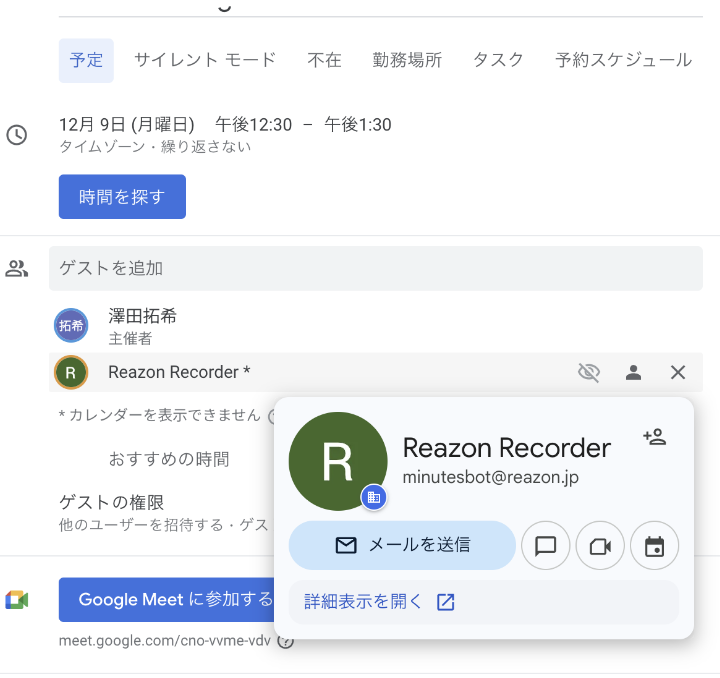Open 予約スケジュール tab
720x678 pixels.
624,60
